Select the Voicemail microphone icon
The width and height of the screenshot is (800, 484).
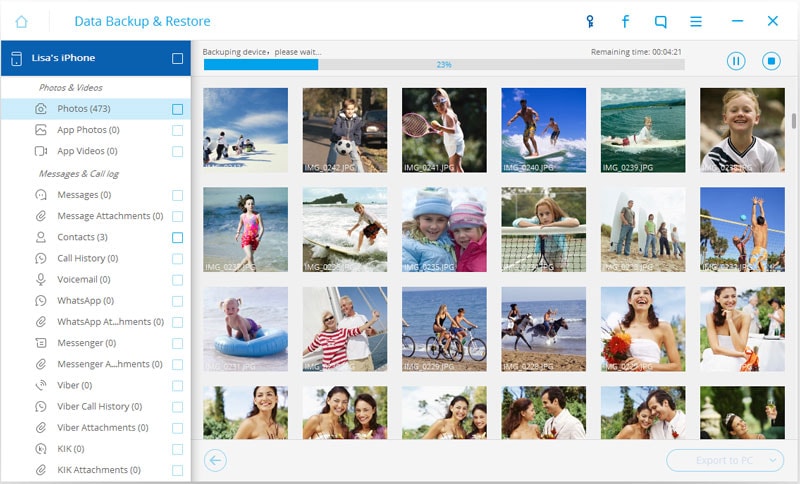pos(41,279)
